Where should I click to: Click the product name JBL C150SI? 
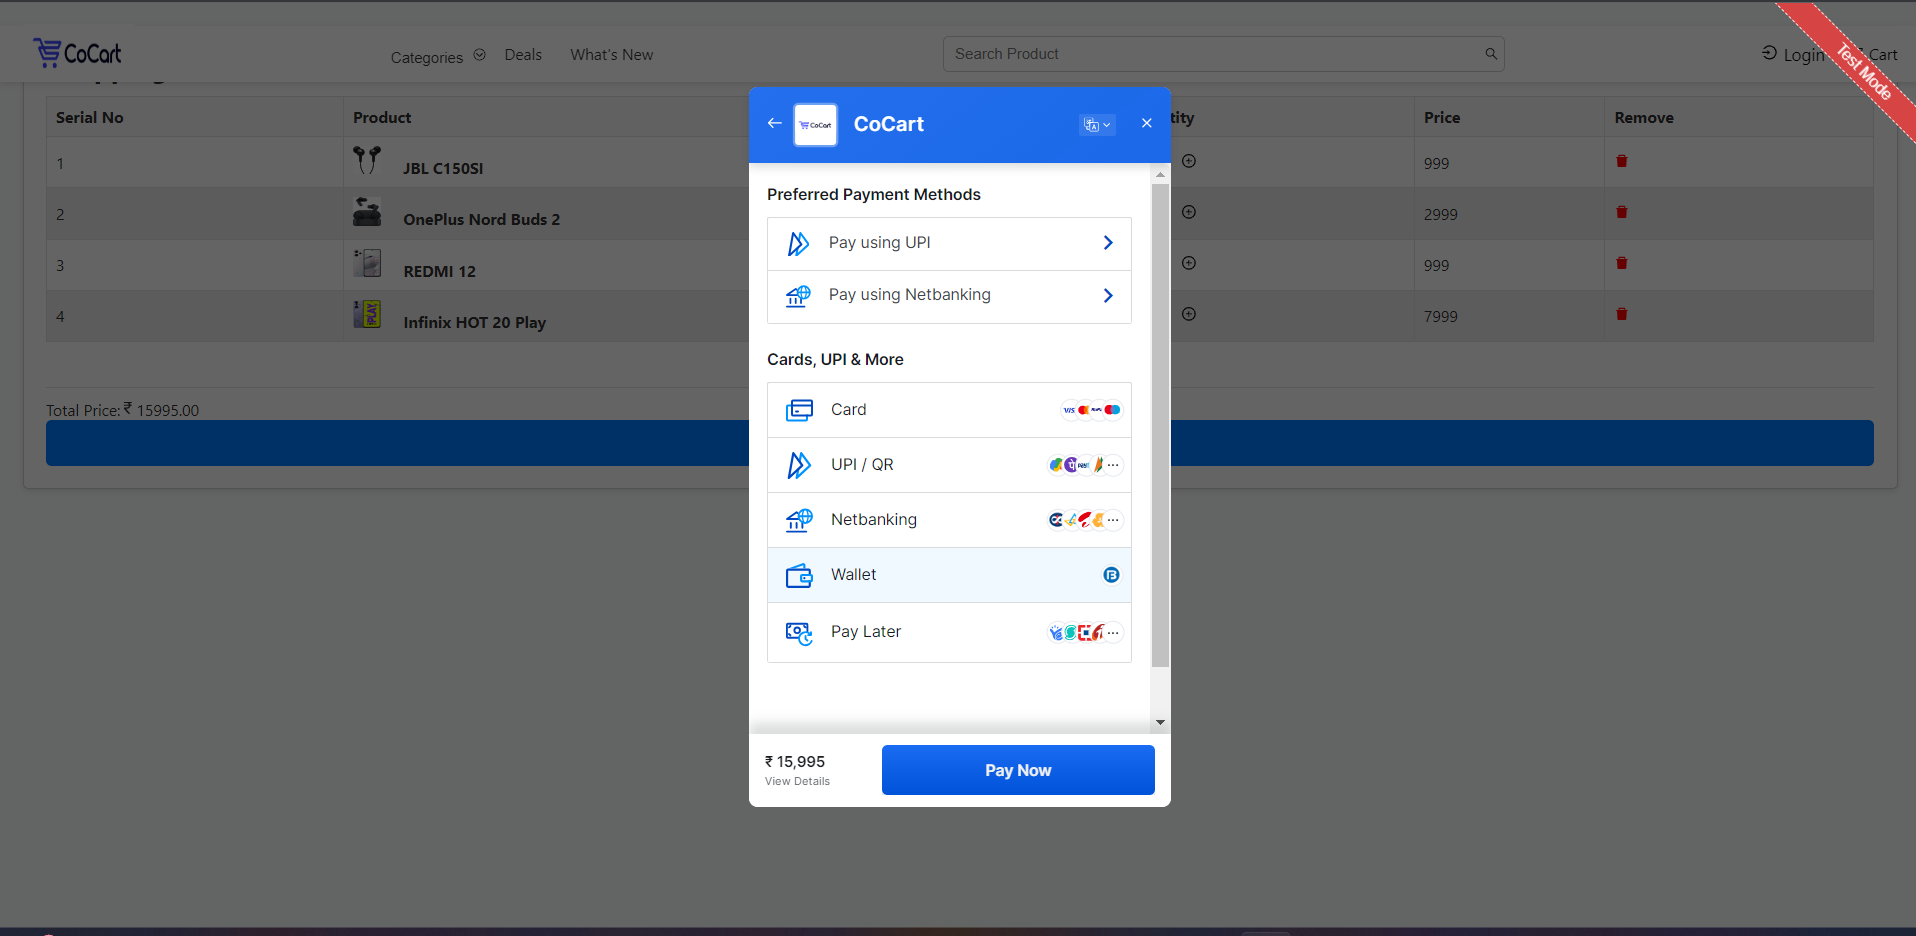pos(443,168)
